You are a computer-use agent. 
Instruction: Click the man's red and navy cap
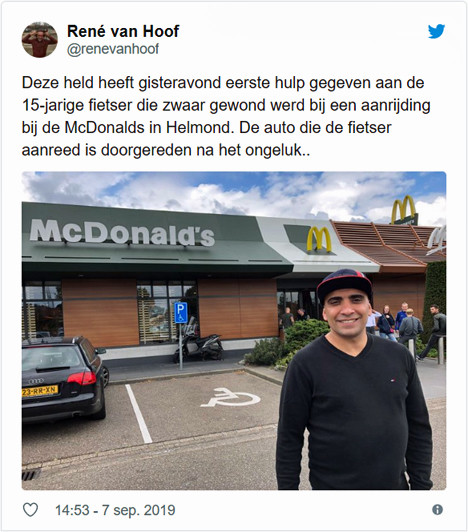pos(344,284)
